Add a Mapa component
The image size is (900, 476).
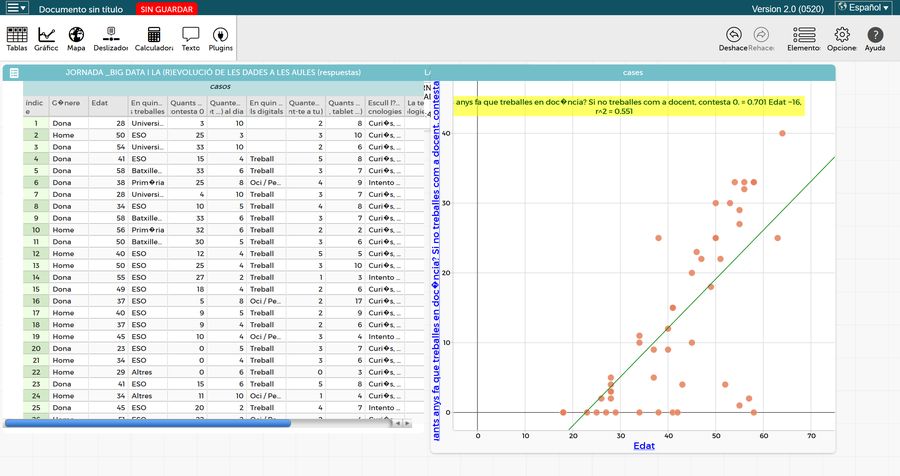(76, 38)
